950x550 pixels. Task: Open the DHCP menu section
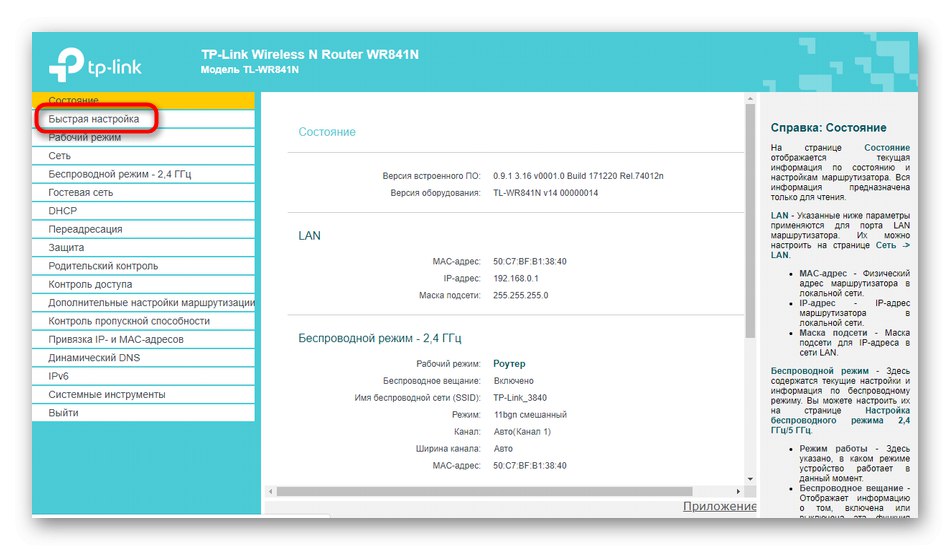tap(144, 211)
